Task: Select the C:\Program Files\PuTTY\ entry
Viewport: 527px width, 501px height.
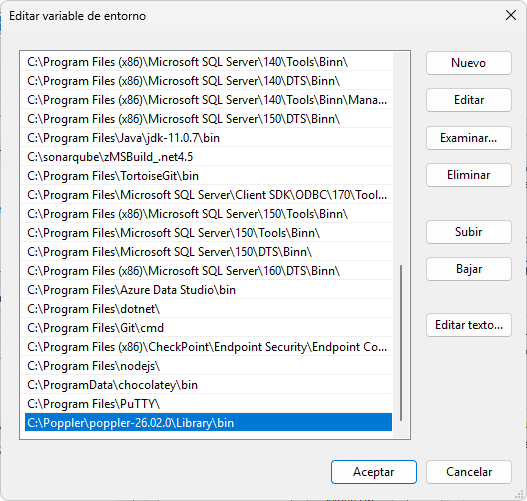Action: [x=208, y=404]
